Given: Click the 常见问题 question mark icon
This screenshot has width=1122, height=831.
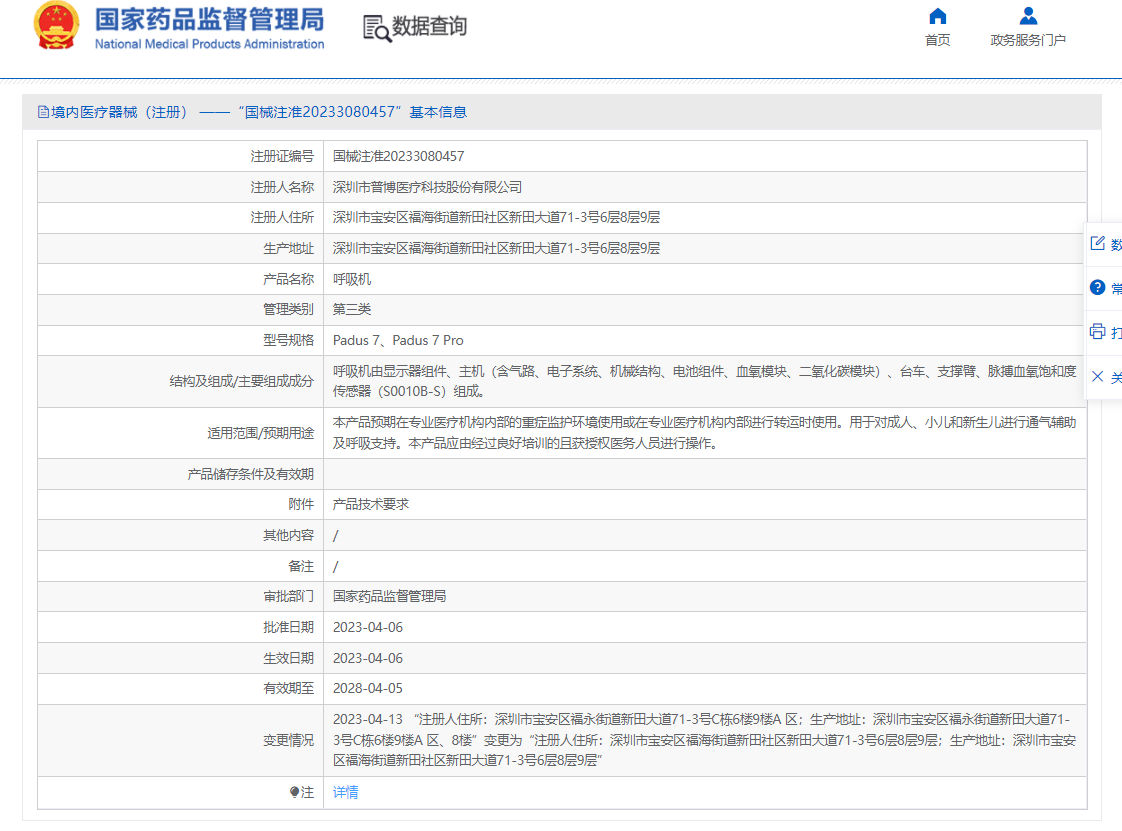Looking at the screenshot, I should coord(1097,288).
